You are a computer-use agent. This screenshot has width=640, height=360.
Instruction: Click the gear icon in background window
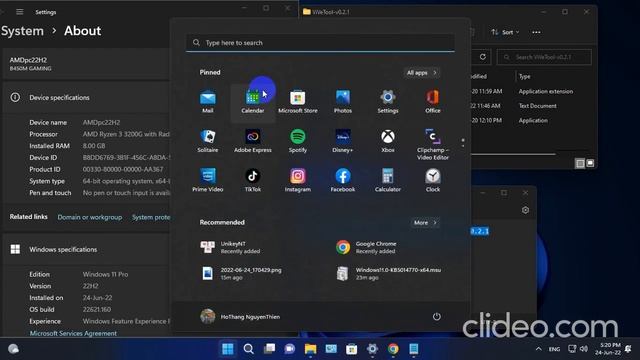[x=525, y=210]
